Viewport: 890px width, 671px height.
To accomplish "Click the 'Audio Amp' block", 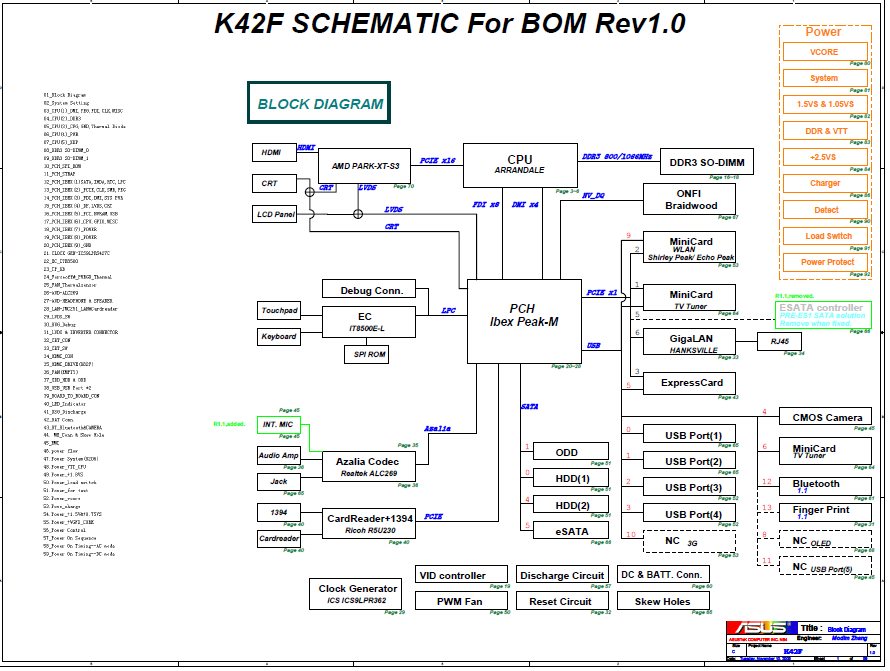I will tap(279, 455).
